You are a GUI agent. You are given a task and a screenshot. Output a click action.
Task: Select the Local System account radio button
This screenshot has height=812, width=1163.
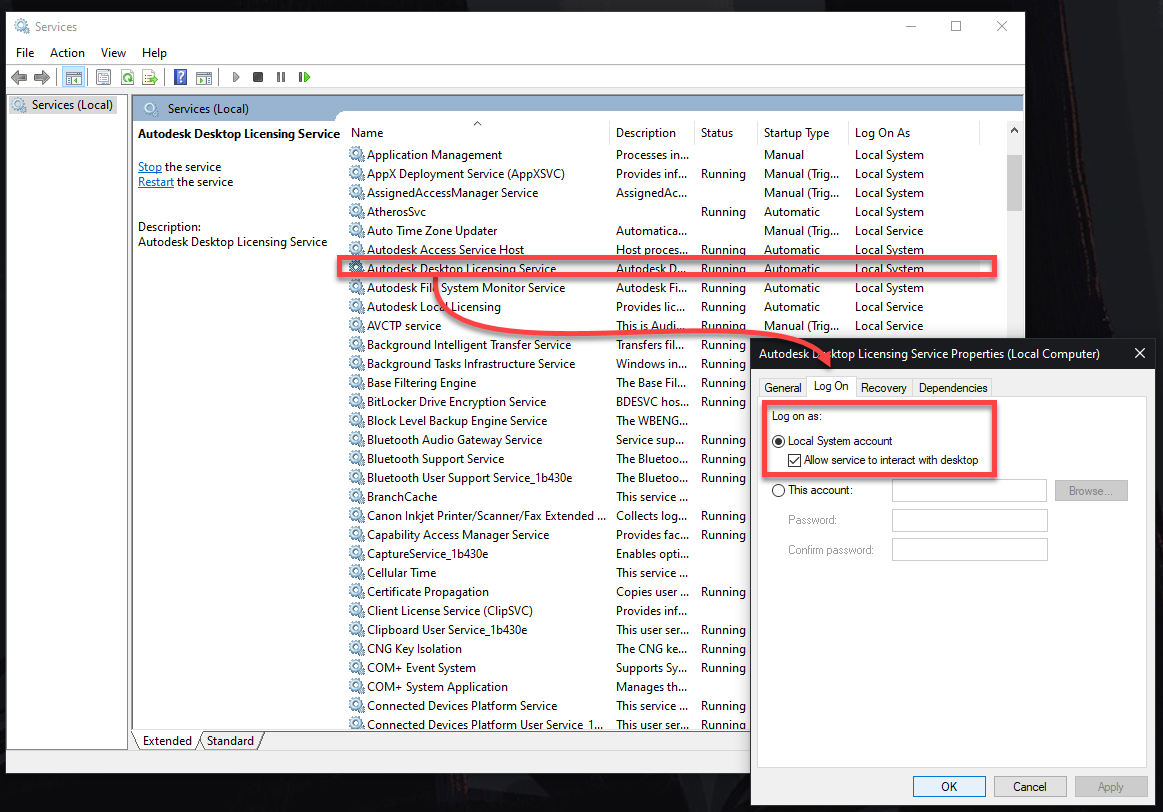click(779, 441)
